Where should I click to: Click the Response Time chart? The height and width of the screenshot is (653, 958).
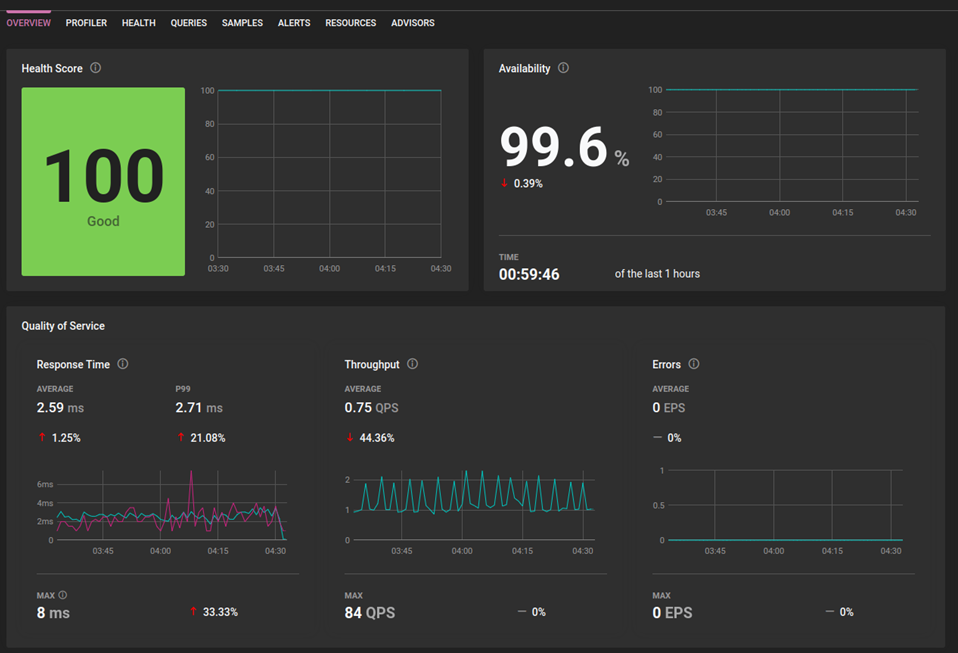point(163,512)
